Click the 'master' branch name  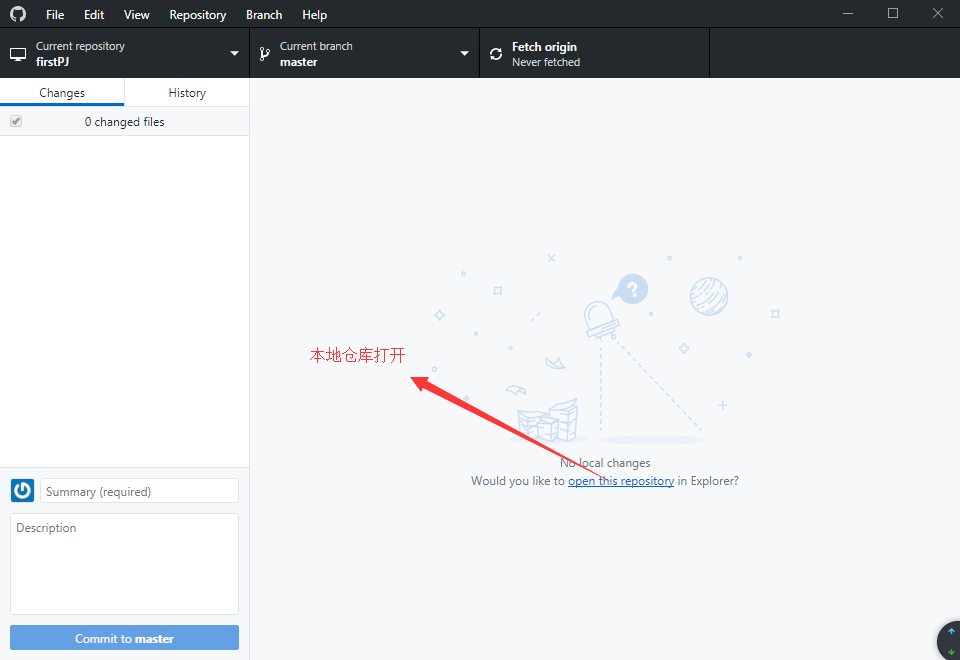(x=299, y=62)
